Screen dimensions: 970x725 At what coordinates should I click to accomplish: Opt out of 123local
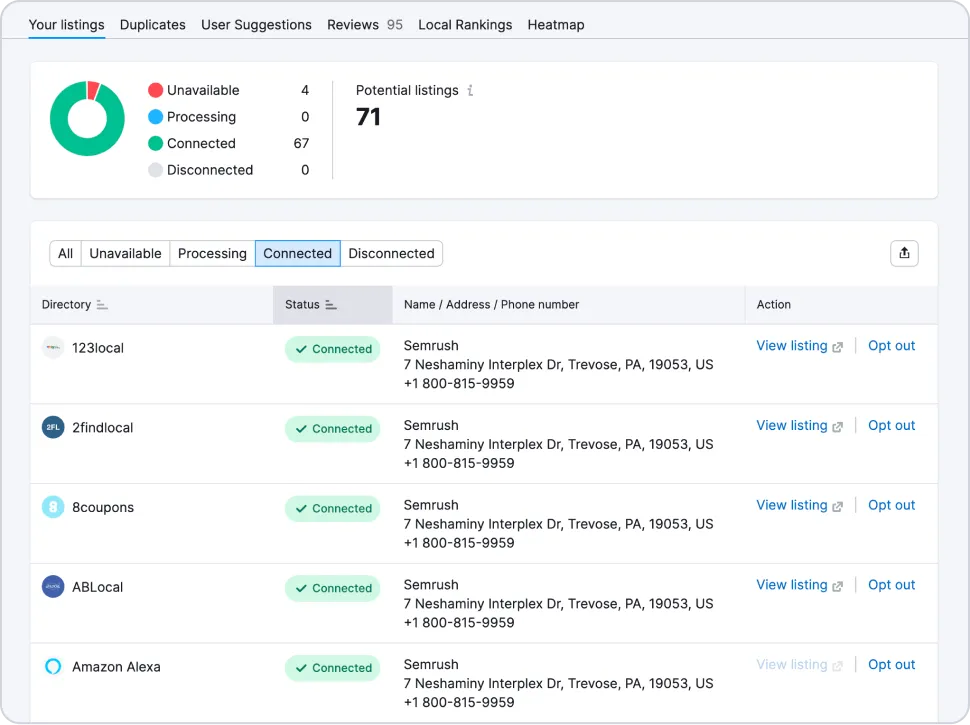coord(891,346)
